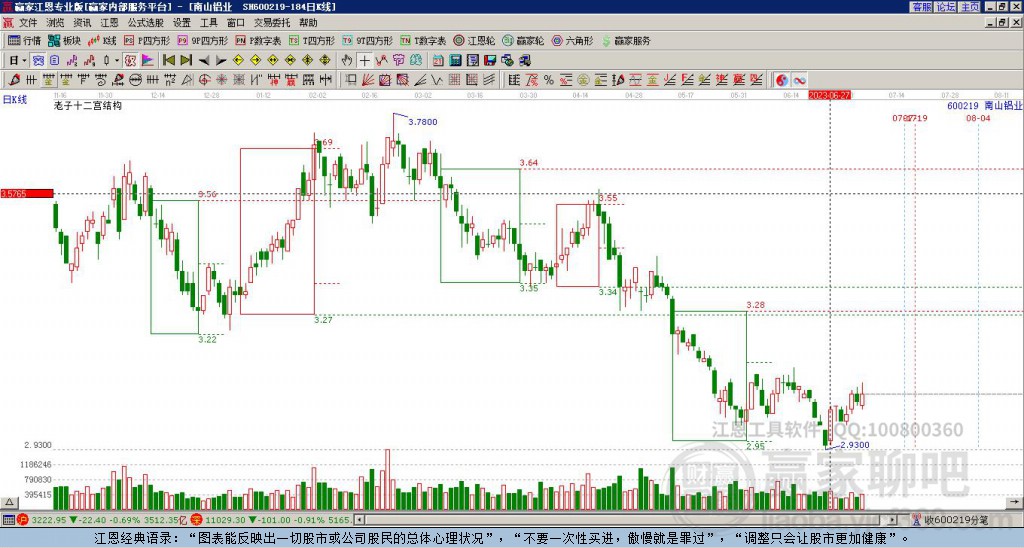Open the P数字表 price number table

coord(258,40)
